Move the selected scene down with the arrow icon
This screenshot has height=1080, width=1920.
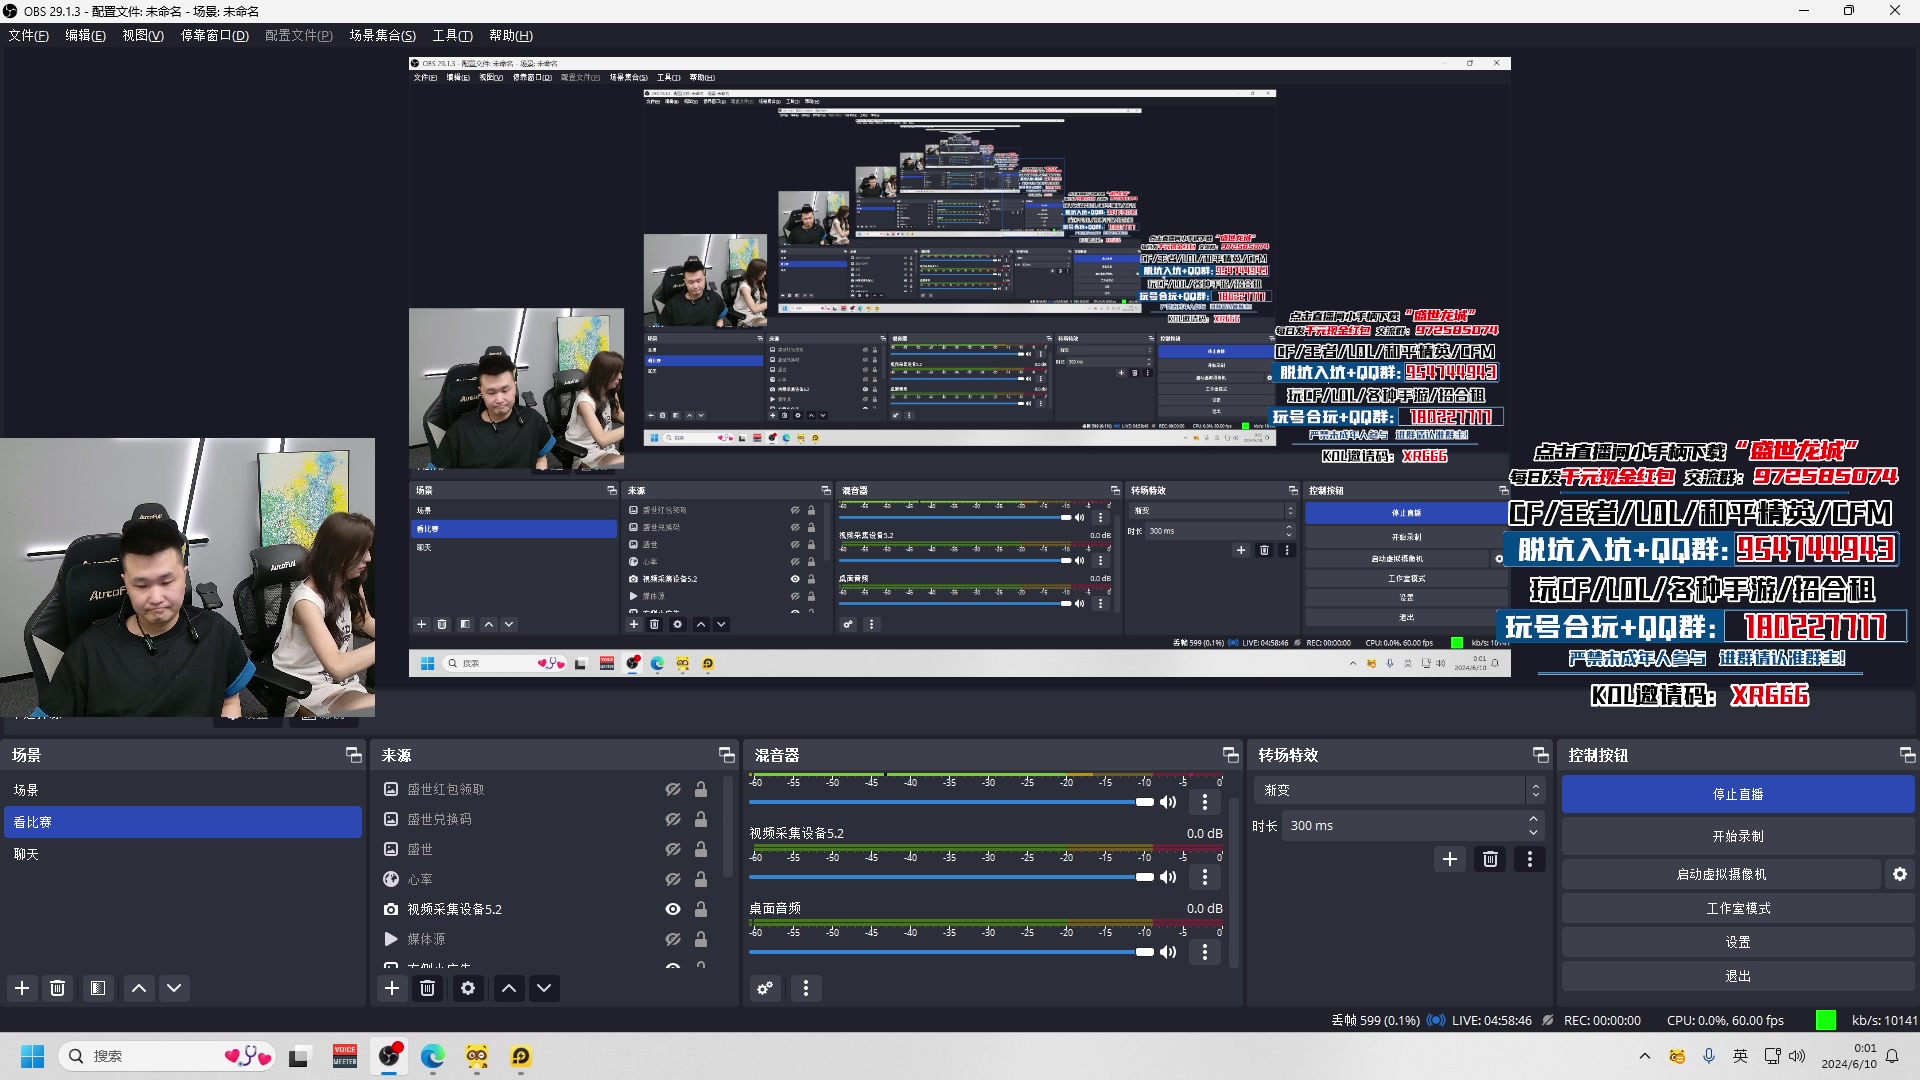(174, 988)
